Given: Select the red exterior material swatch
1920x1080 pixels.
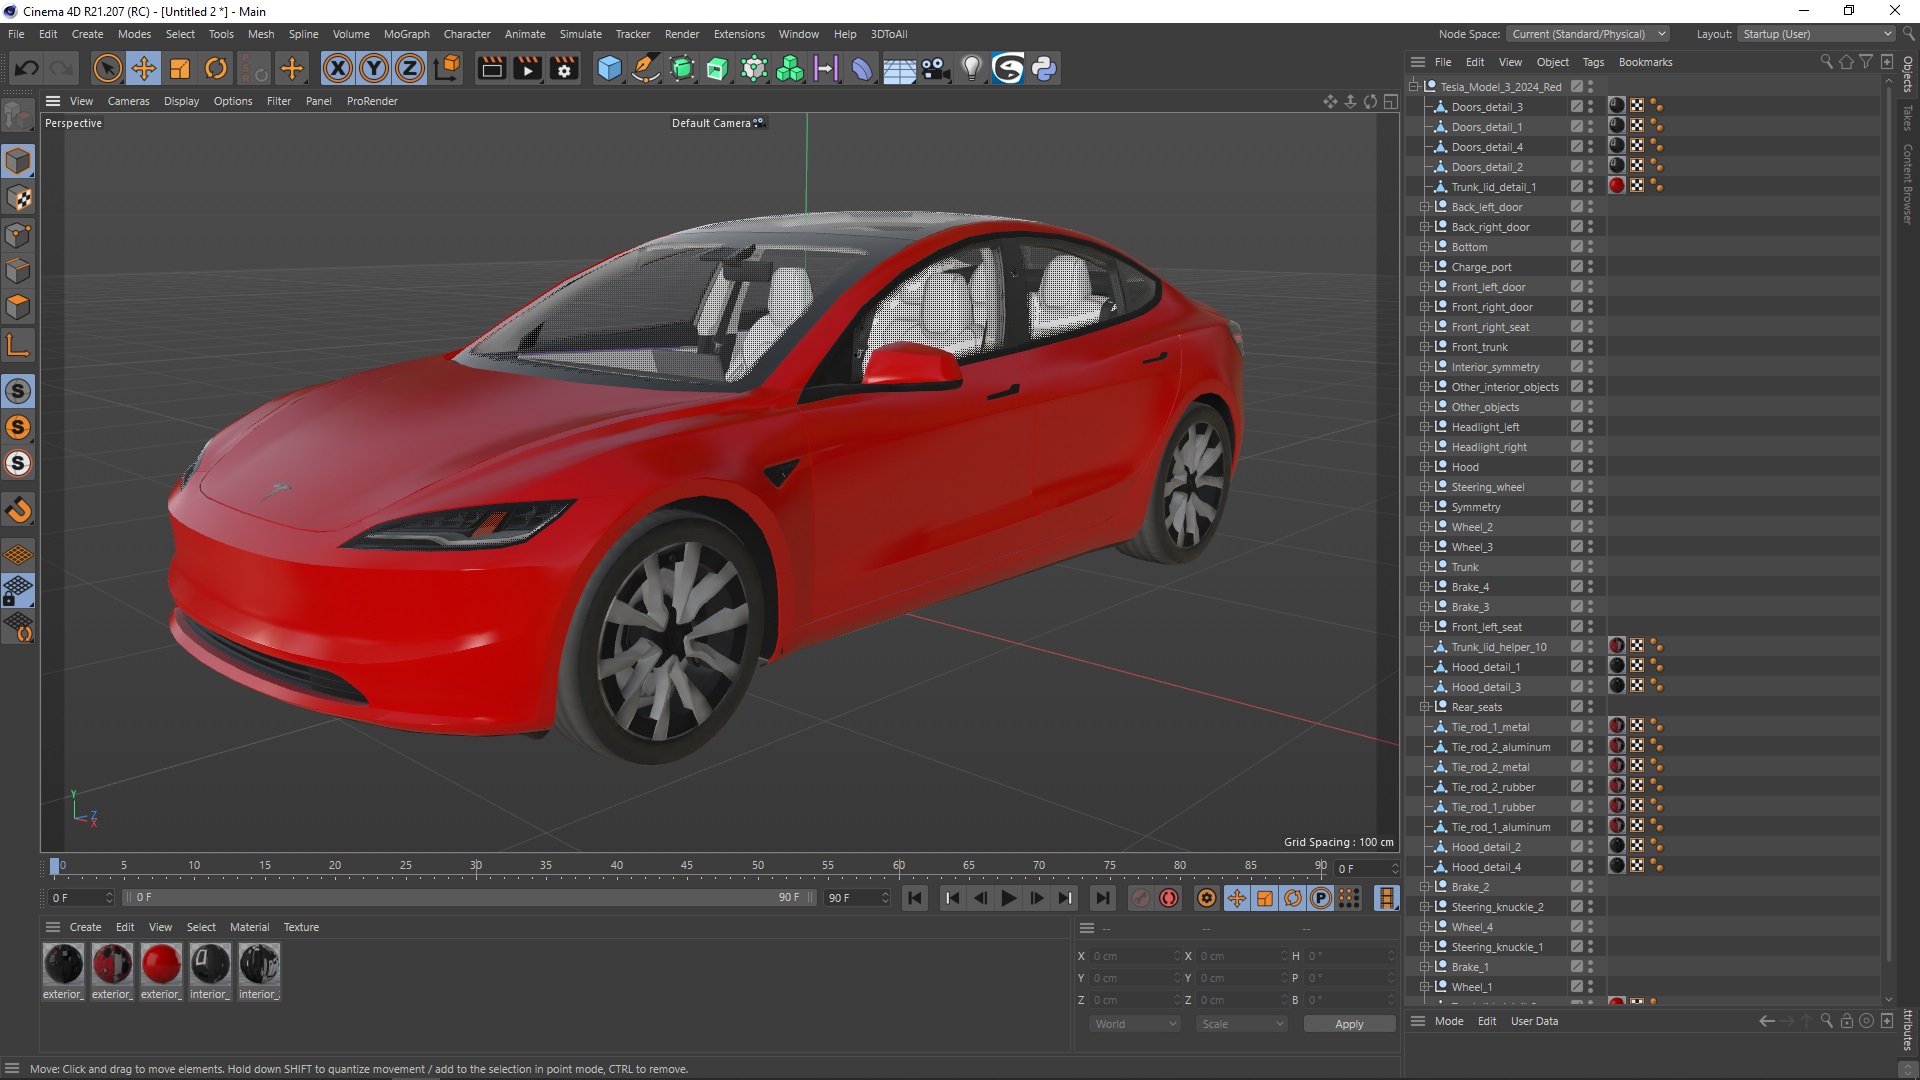Looking at the screenshot, I should click(x=161, y=965).
